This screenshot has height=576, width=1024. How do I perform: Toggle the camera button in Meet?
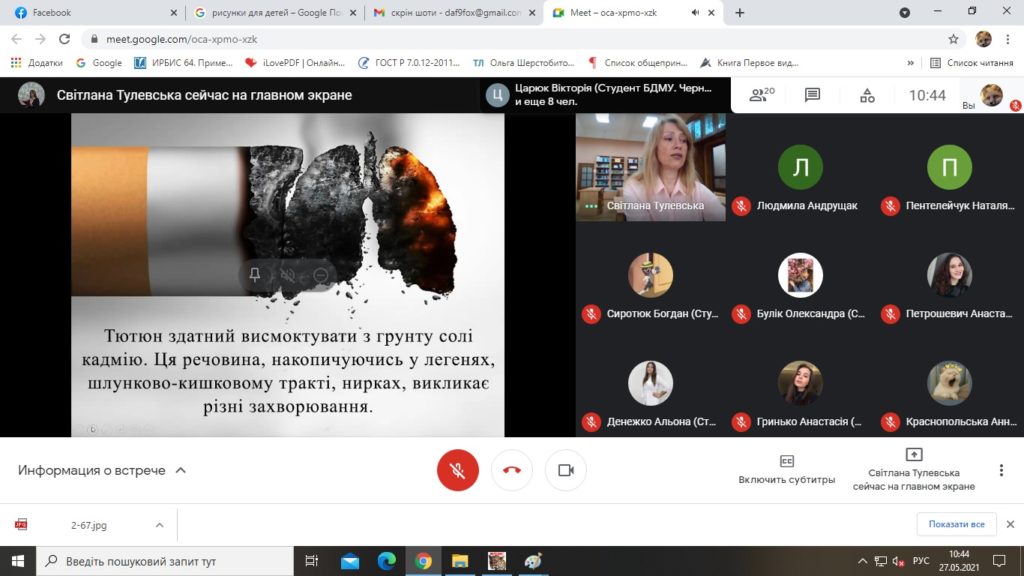tap(566, 470)
